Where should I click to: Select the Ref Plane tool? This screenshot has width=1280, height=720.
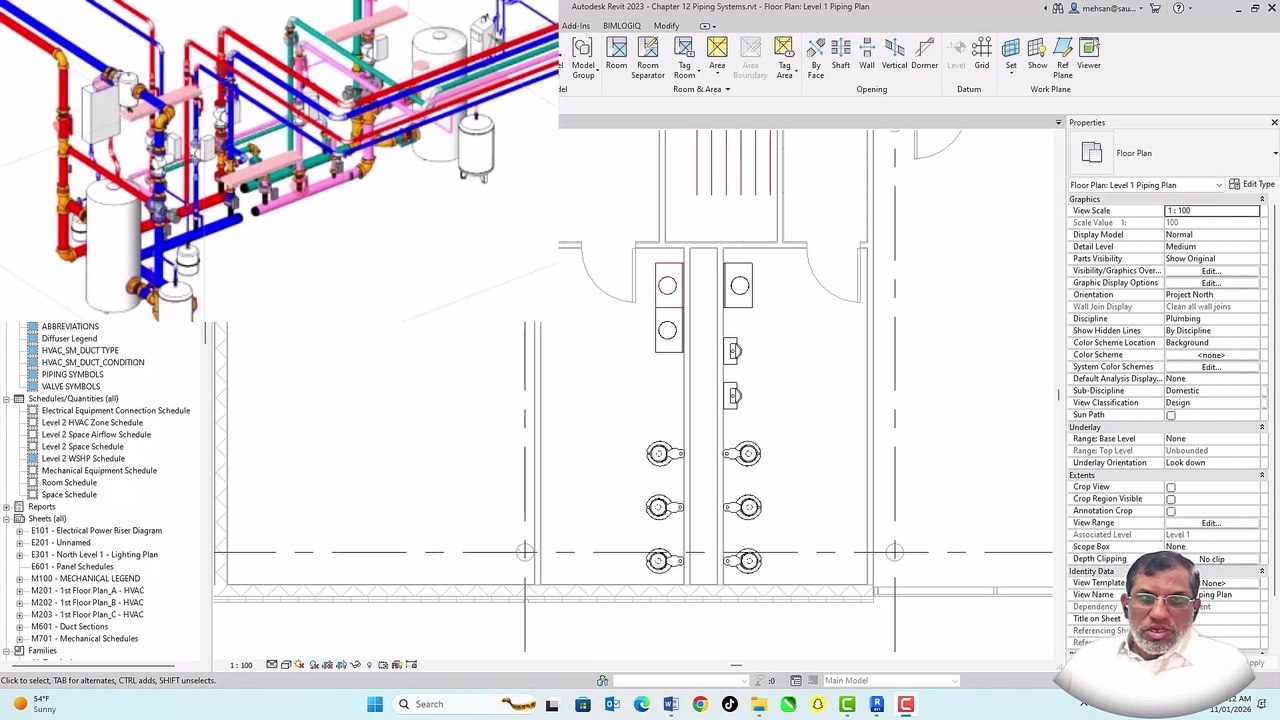pyautogui.click(x=1063, y=58)
